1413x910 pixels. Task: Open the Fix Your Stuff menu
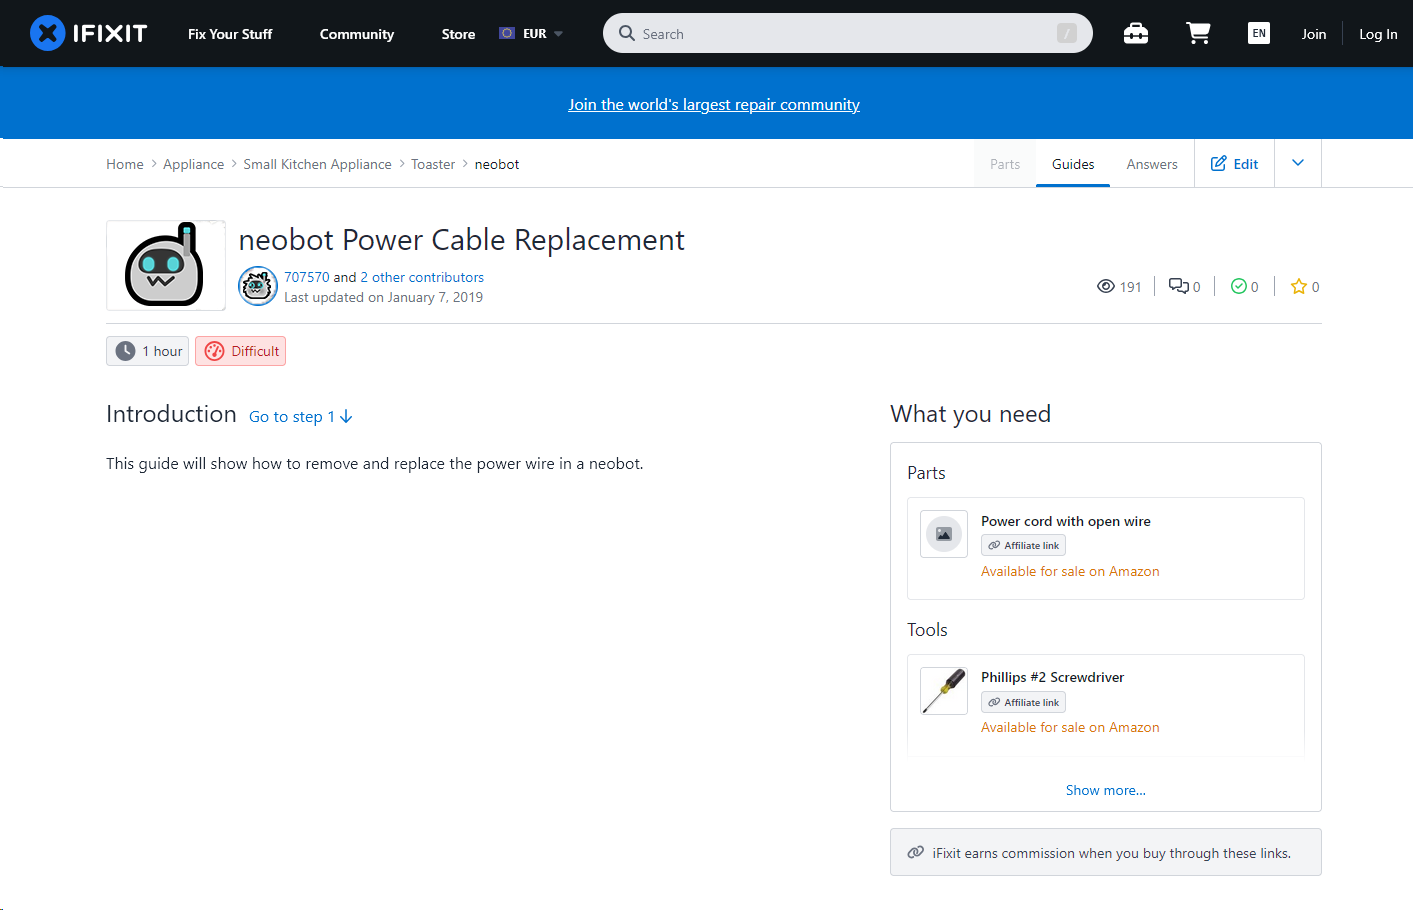click(x=230, y=34)
